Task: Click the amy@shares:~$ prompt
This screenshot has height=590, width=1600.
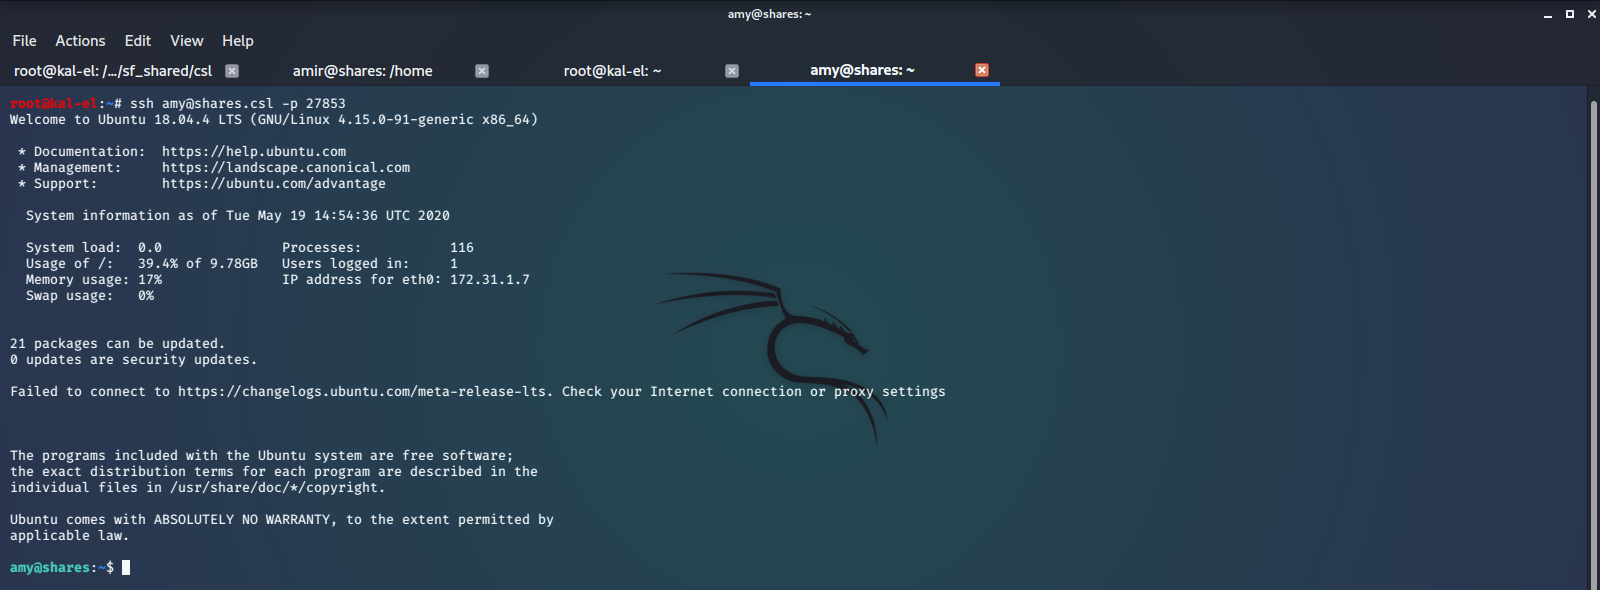Action: point(62,568)
